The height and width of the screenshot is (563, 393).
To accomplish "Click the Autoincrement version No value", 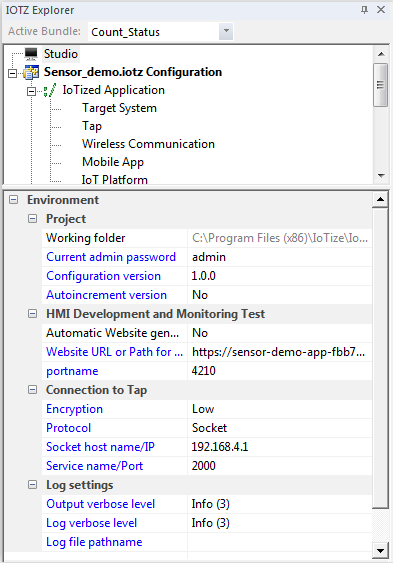I will click(x=280, y=295).
